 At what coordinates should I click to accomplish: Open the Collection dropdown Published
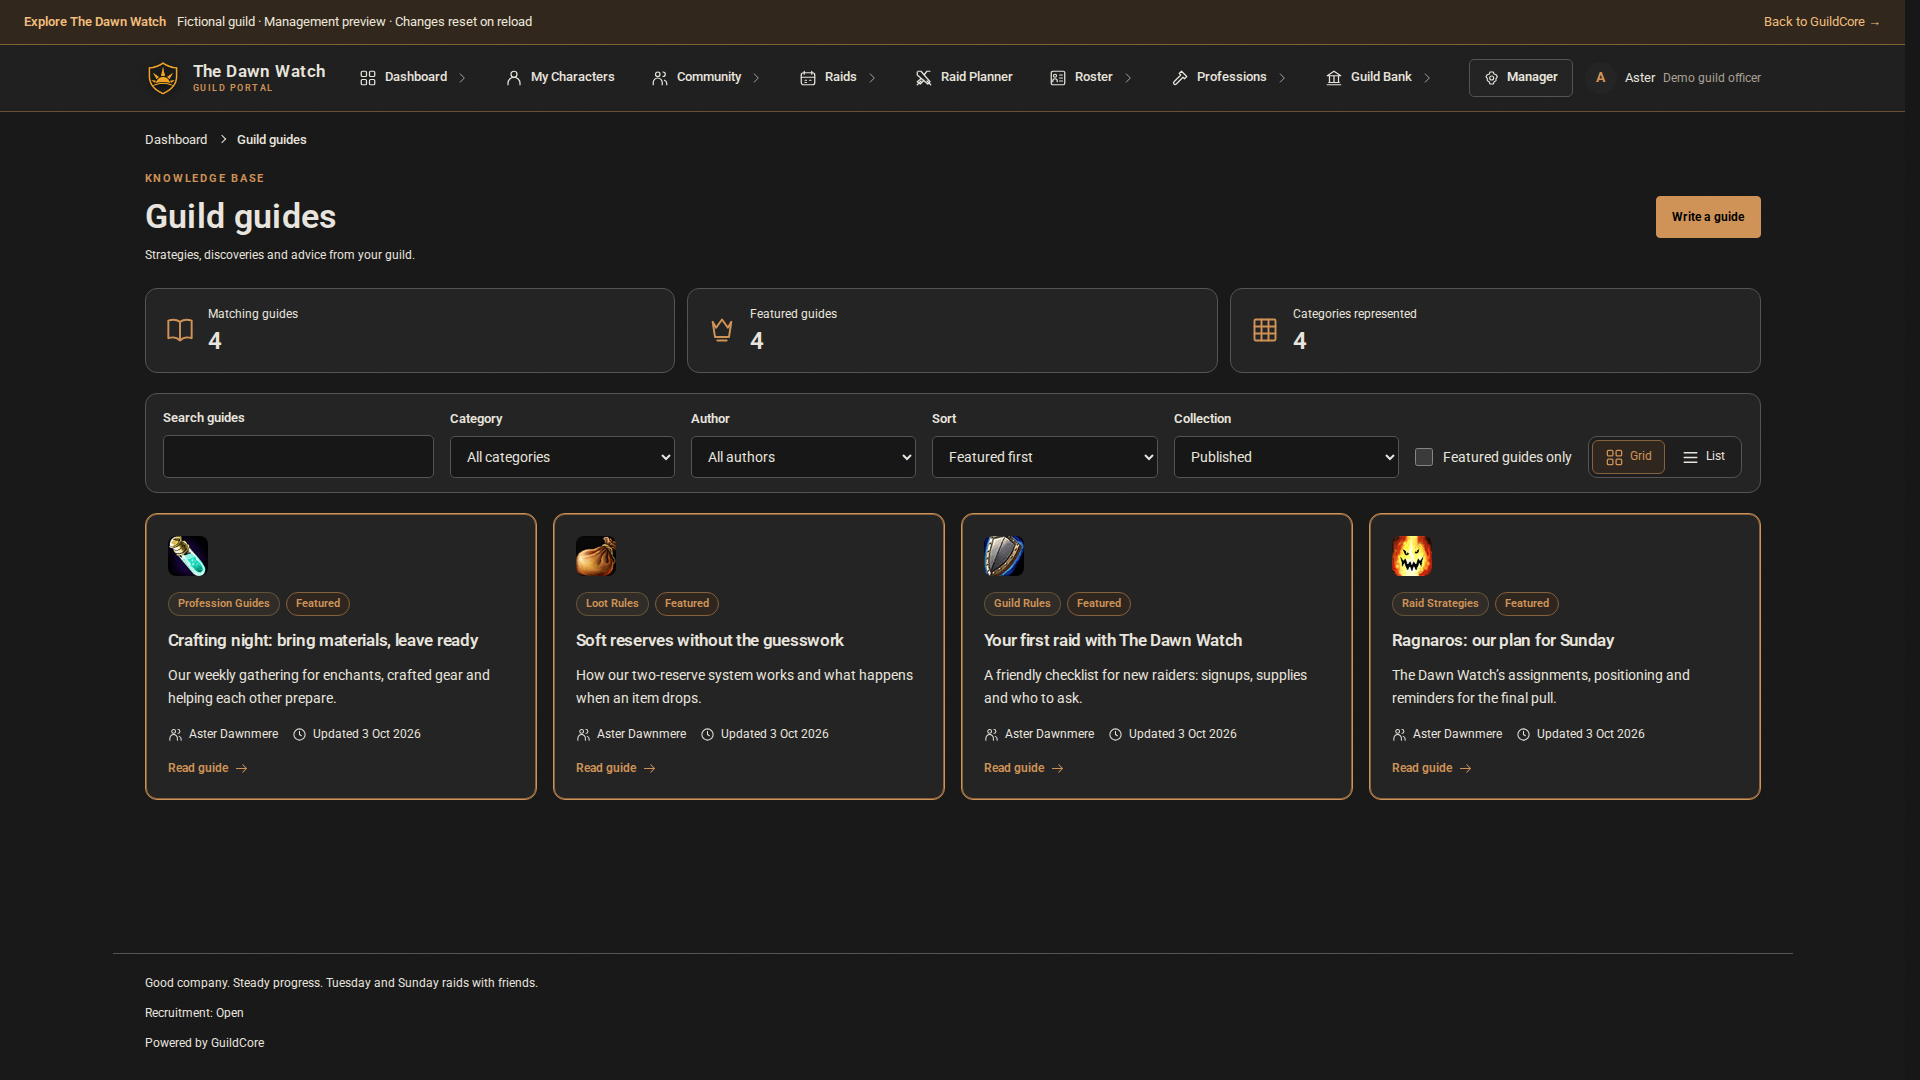[x=1286, y=457]
